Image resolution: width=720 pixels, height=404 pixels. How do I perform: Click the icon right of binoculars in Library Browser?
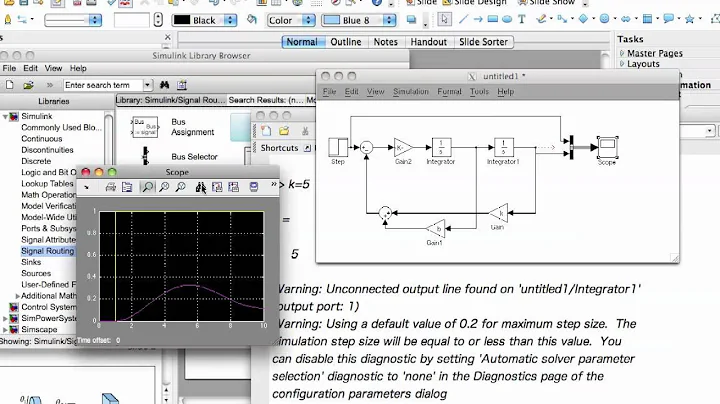pyautogui.click(x=182, y=85)
